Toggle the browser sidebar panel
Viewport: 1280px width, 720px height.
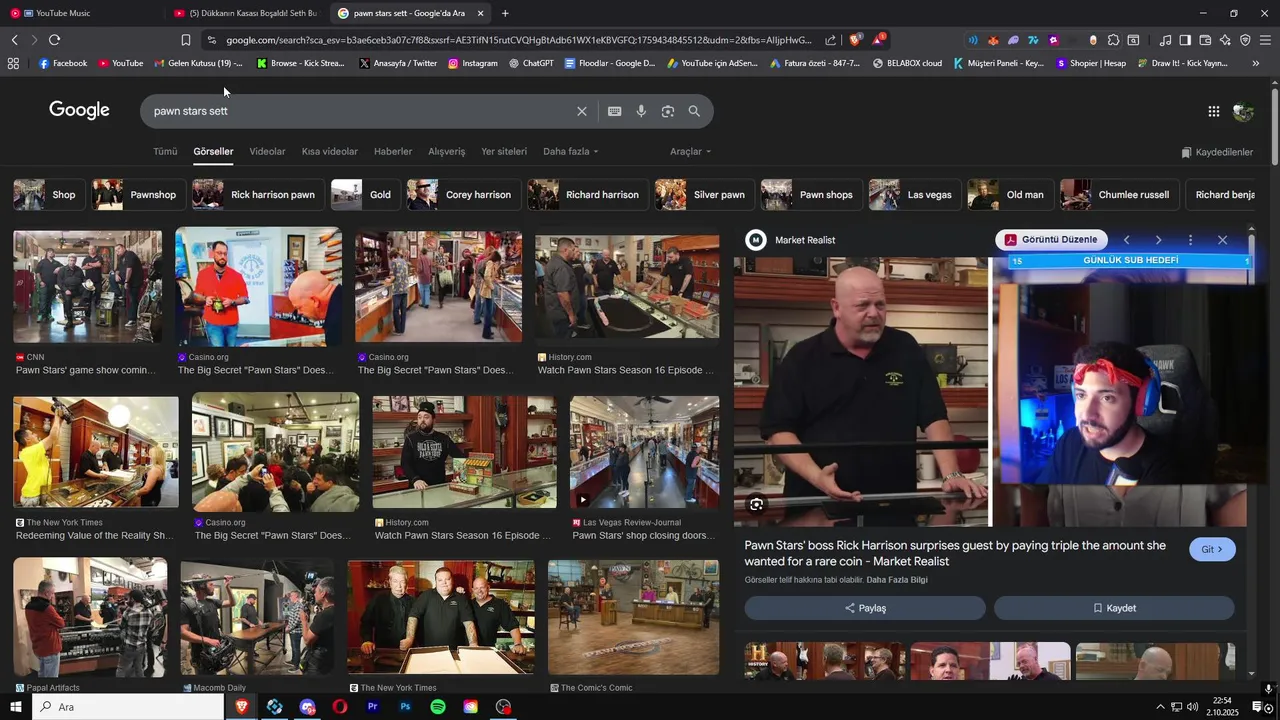(x=1185, y=40)
